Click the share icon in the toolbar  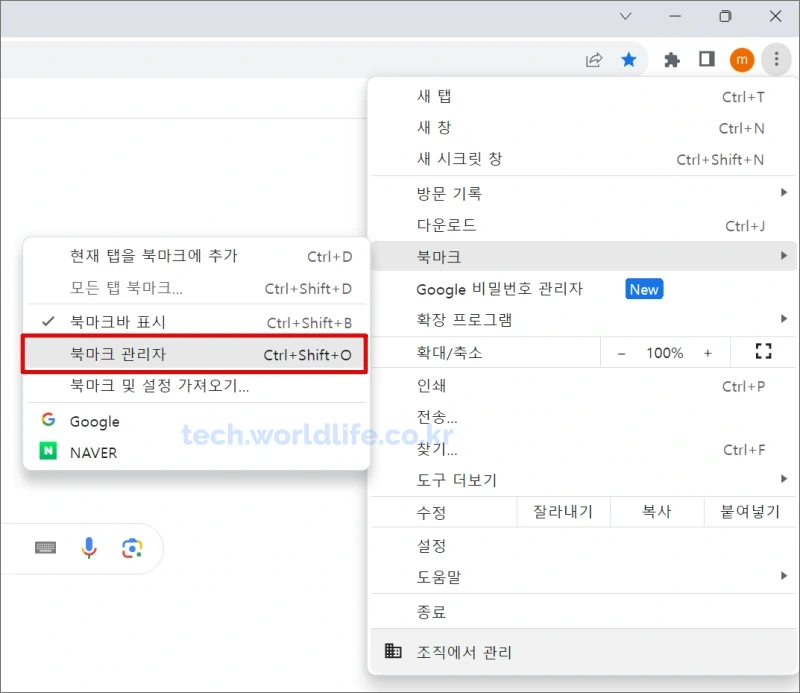click(x=593, y=60)
